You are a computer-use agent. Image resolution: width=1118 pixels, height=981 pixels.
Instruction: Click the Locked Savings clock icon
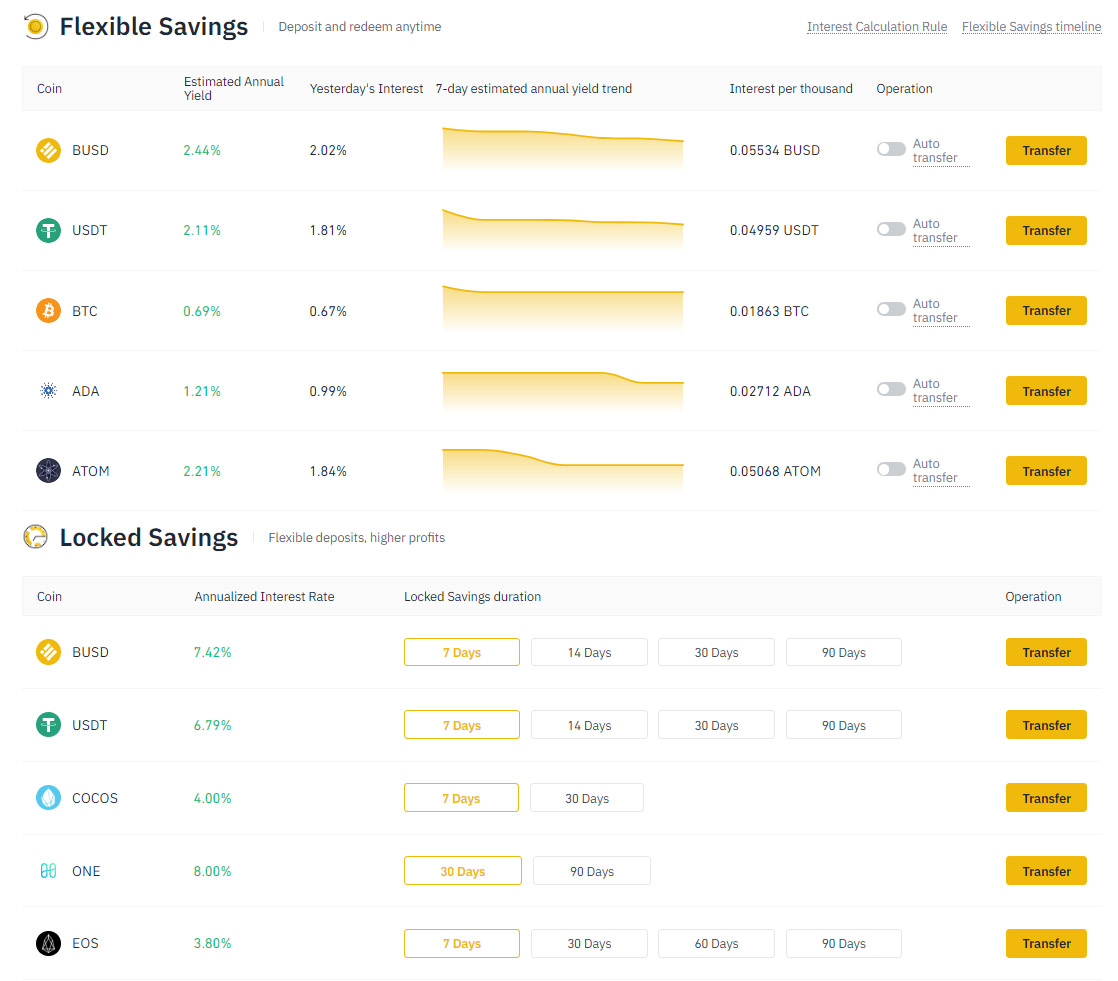coord(36,536)
